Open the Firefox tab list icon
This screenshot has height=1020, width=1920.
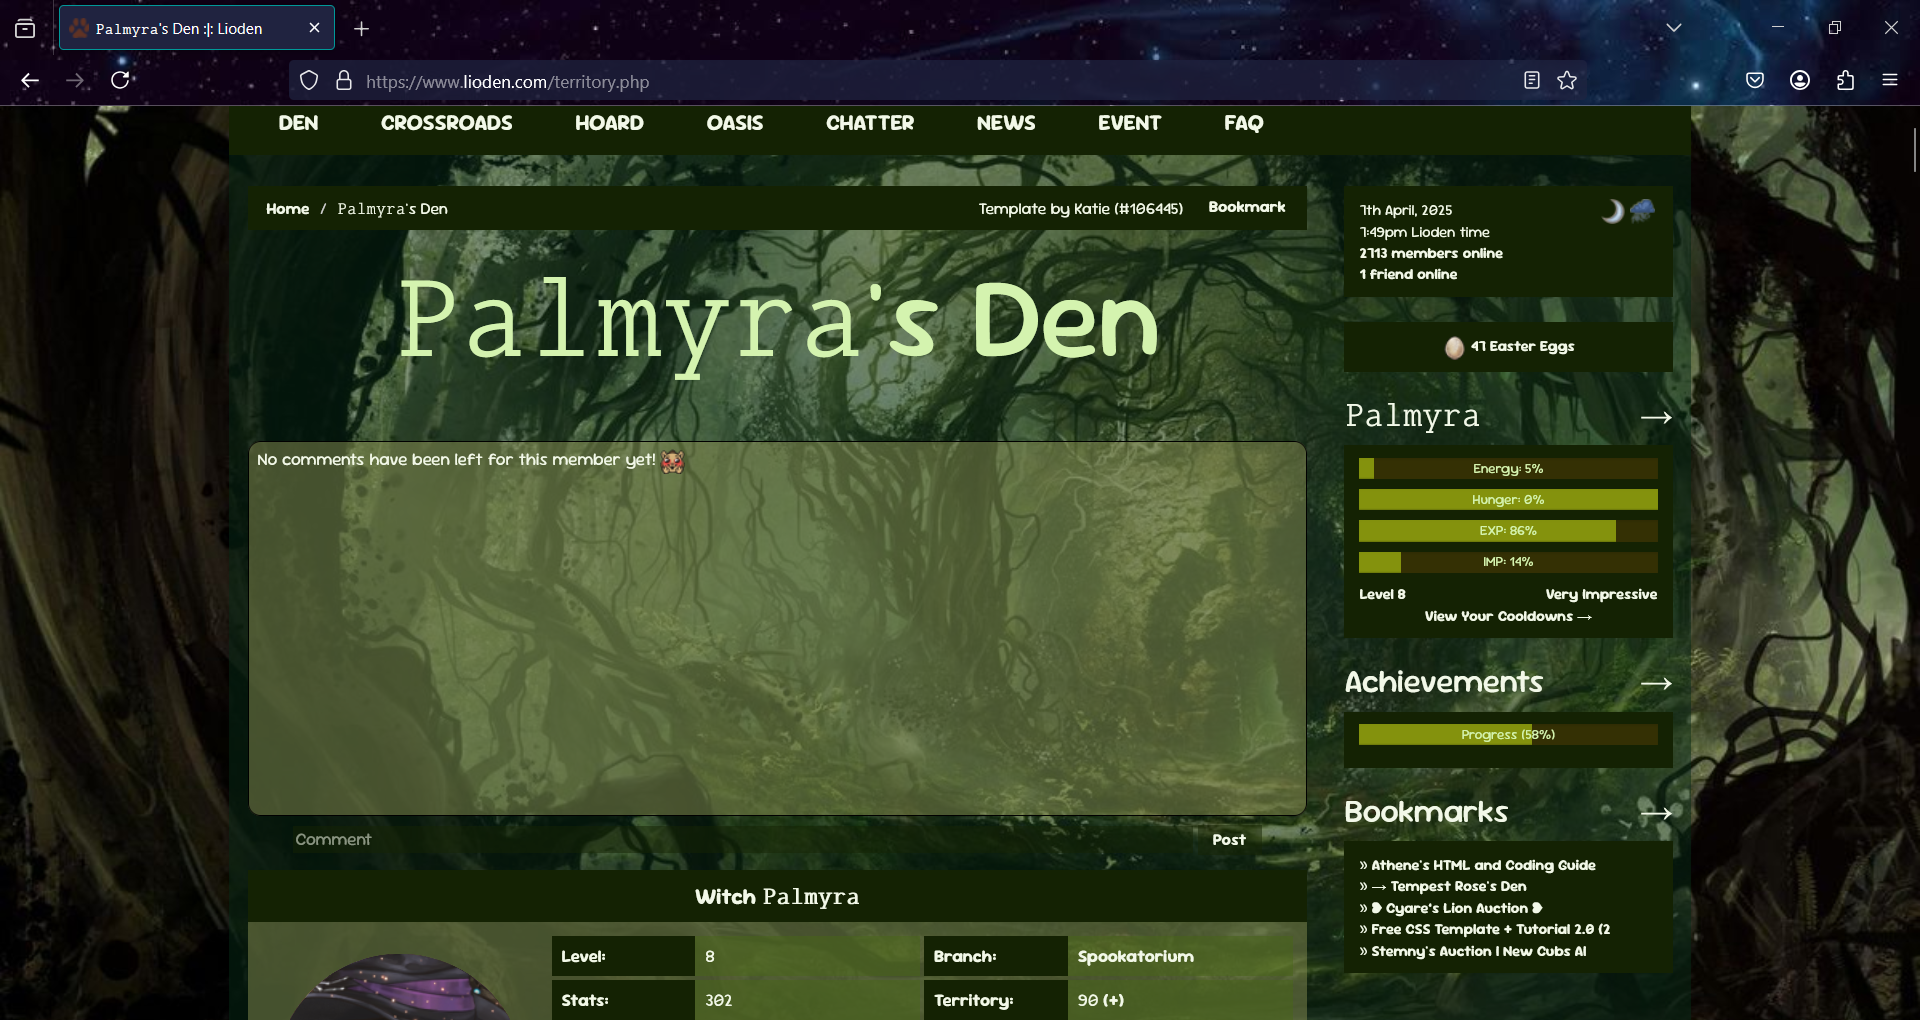click(x=25, y=29)
